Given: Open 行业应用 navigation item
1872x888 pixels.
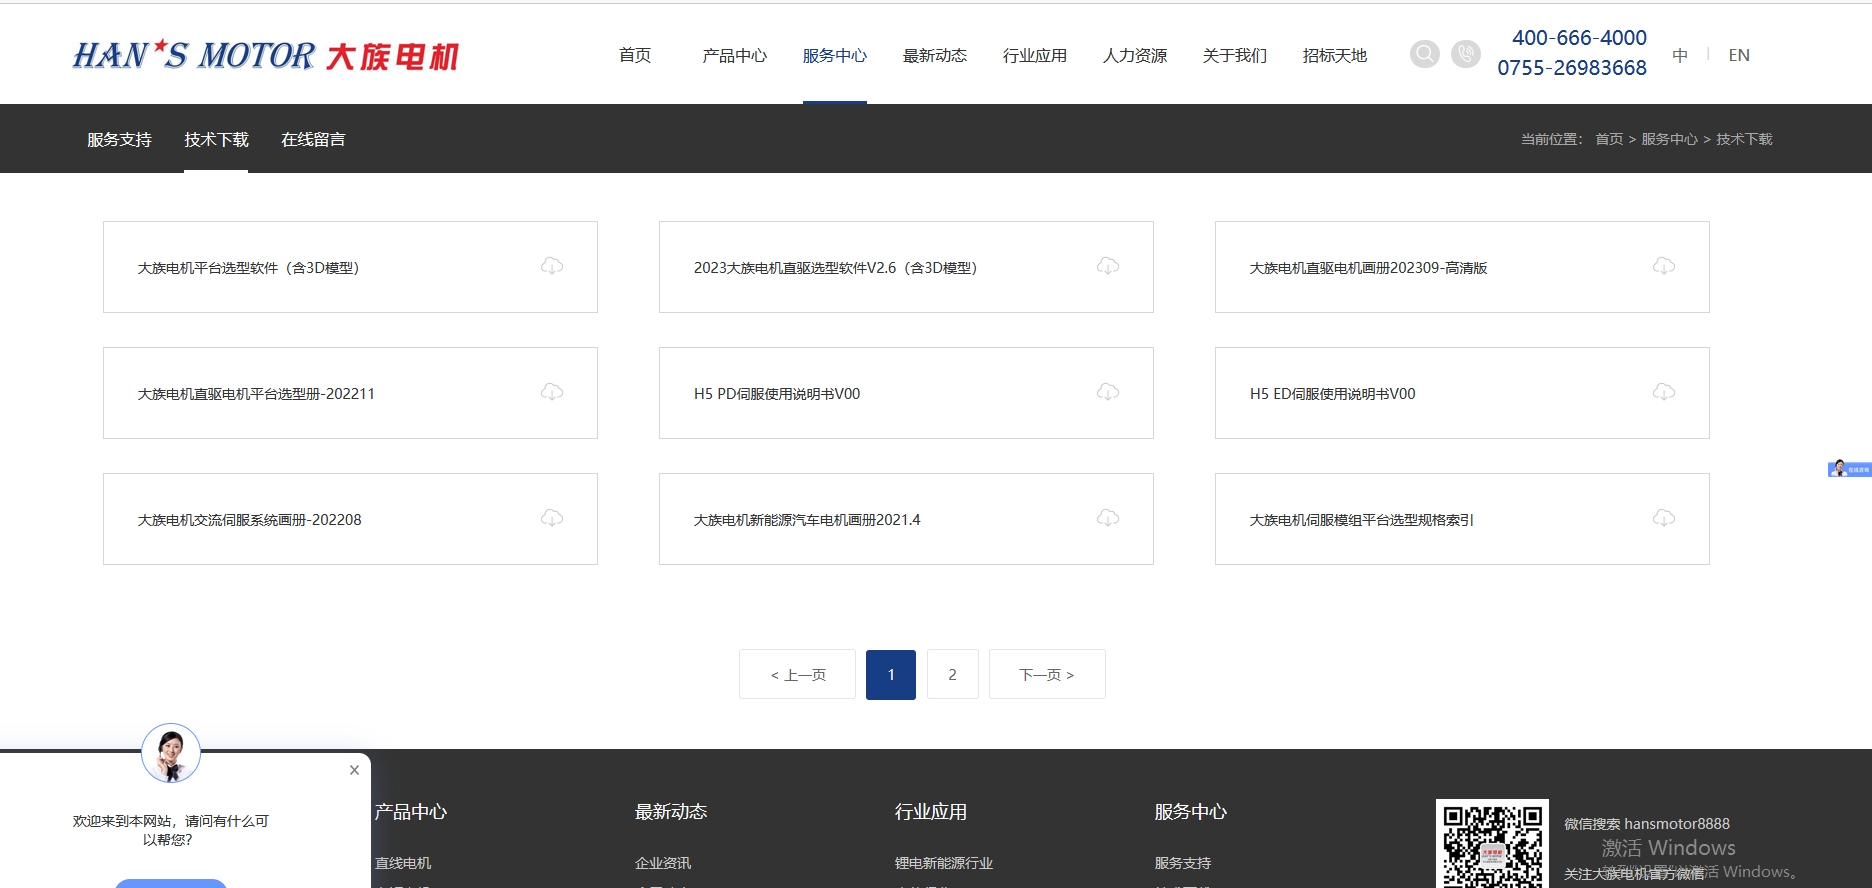Looking at the screenshot, I should [1035, 55].
